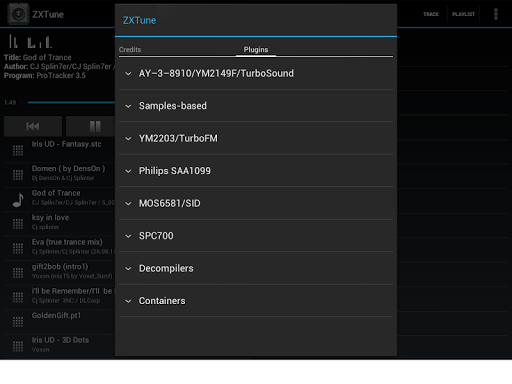Click the spectrum visualizer bars

click(30, 42)
